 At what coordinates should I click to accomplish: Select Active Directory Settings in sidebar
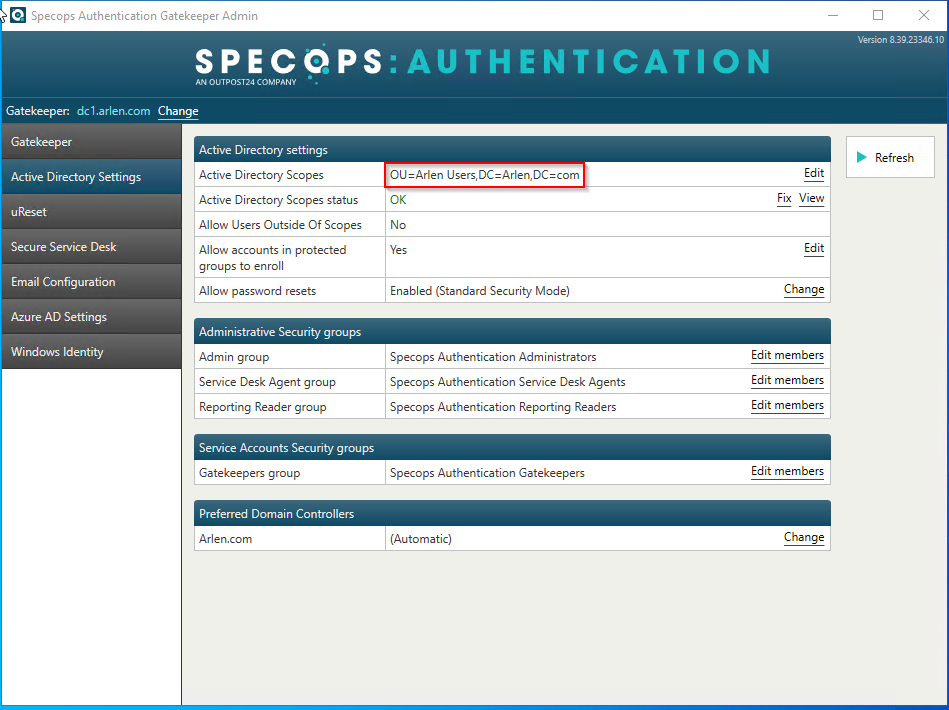pos(91,177)
